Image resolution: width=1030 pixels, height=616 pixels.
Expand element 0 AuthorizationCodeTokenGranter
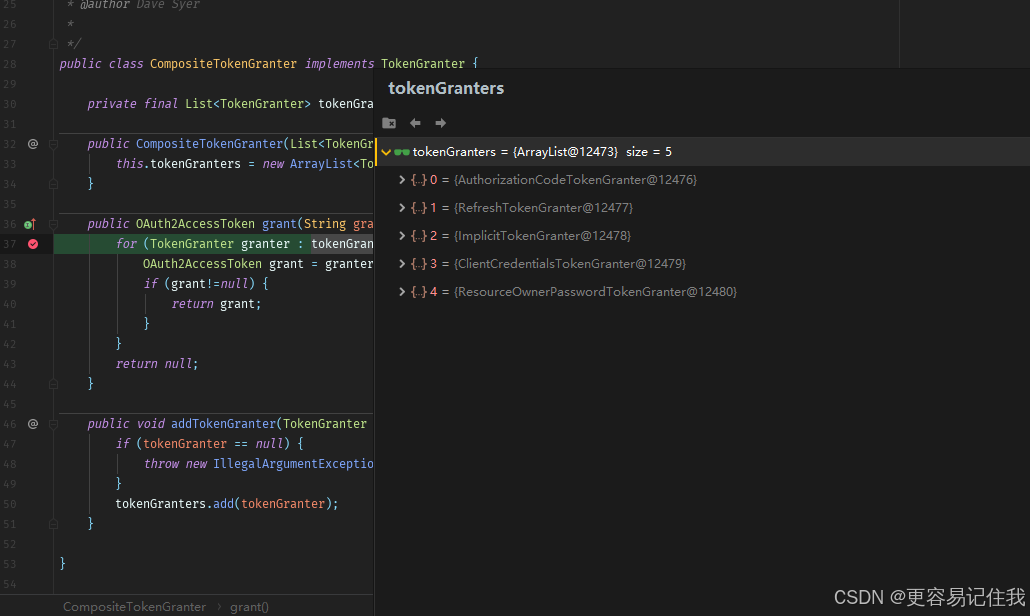pos(402,179)
